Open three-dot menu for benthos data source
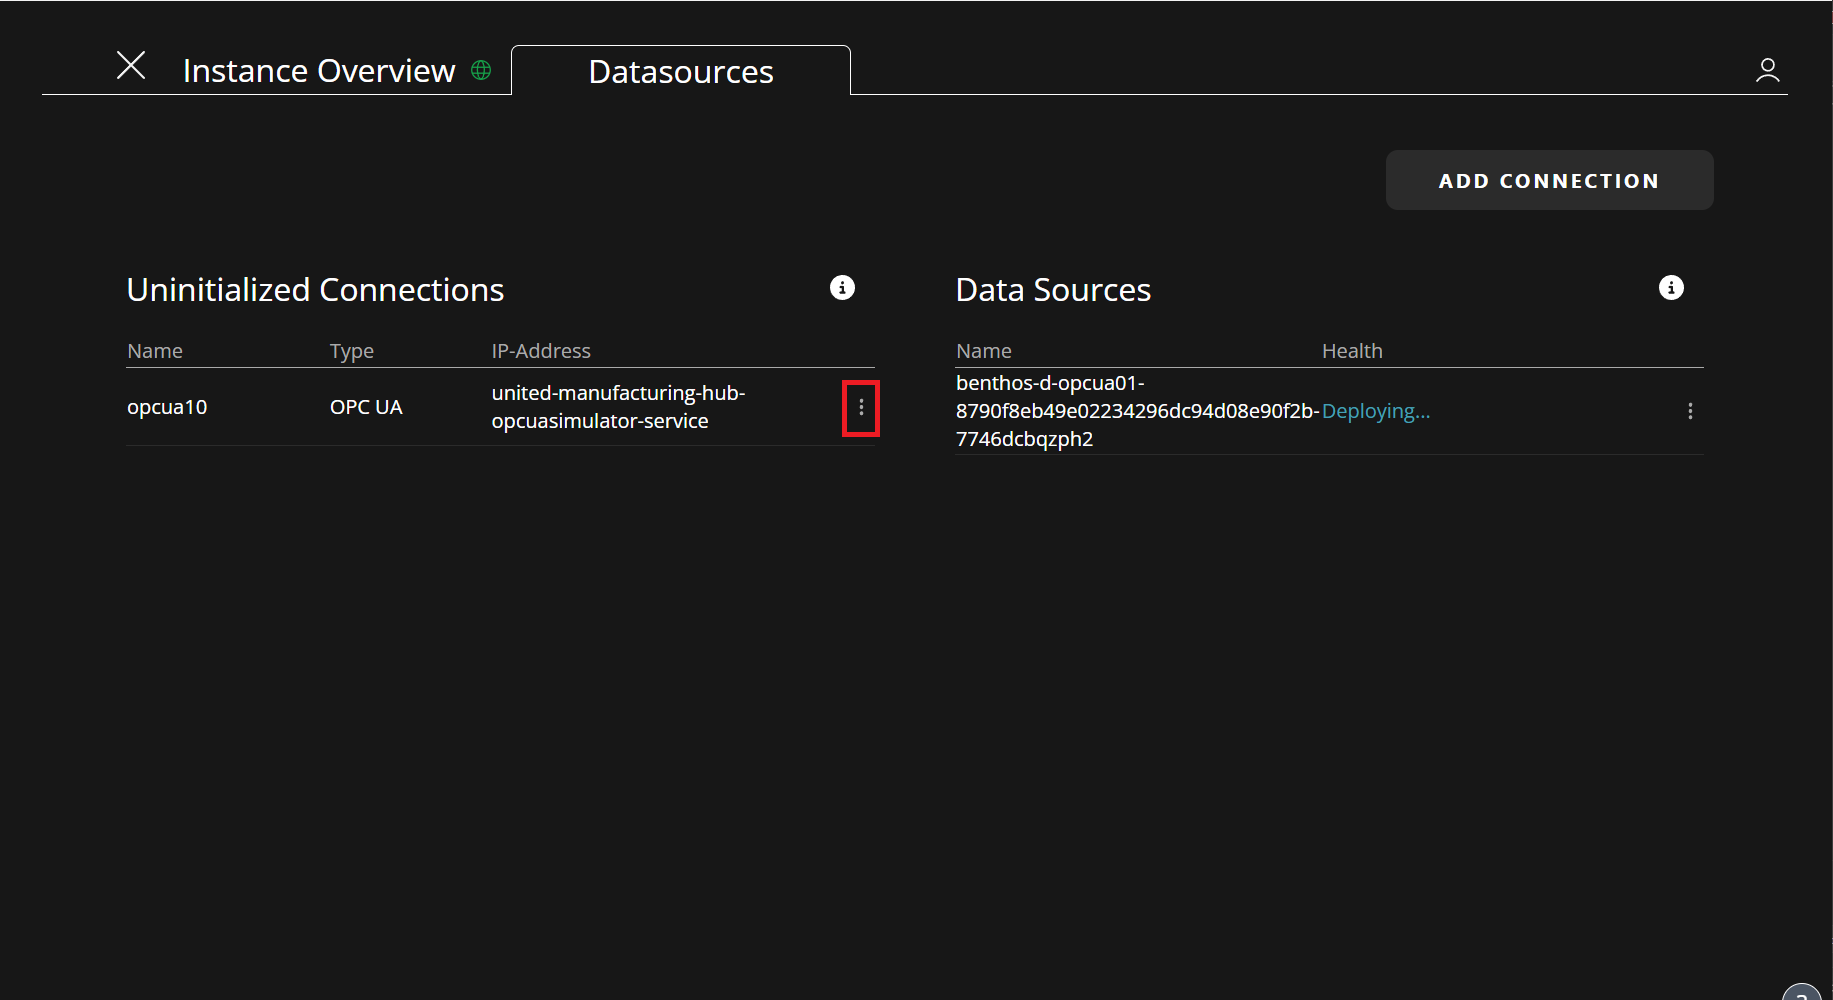This screenshot has width=1833, height=1000. click(x=1690, y=411)
